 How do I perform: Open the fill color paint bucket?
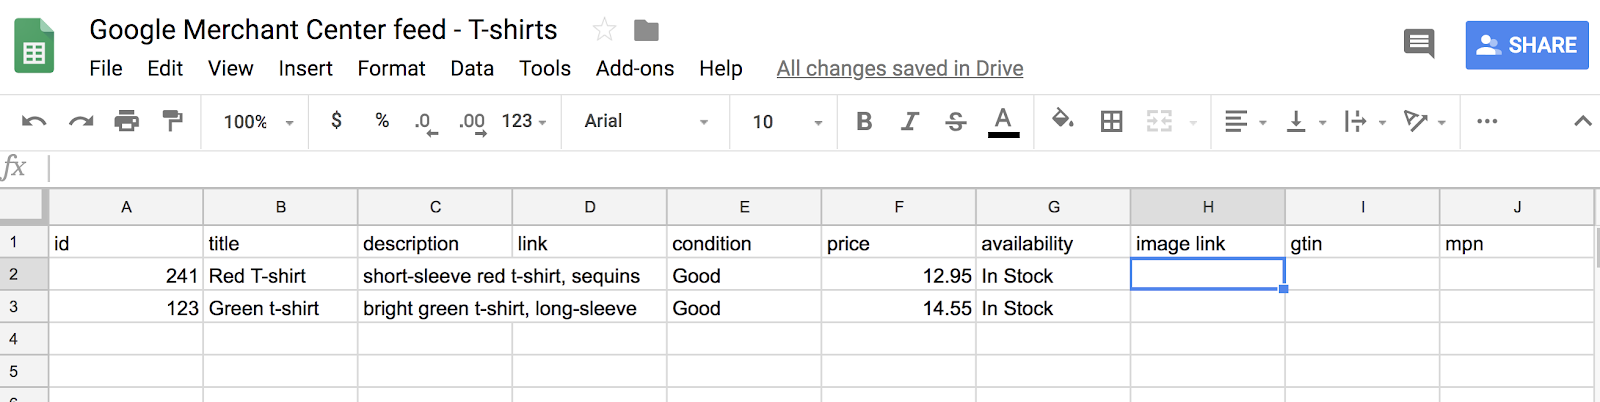tap(1062, 121)
